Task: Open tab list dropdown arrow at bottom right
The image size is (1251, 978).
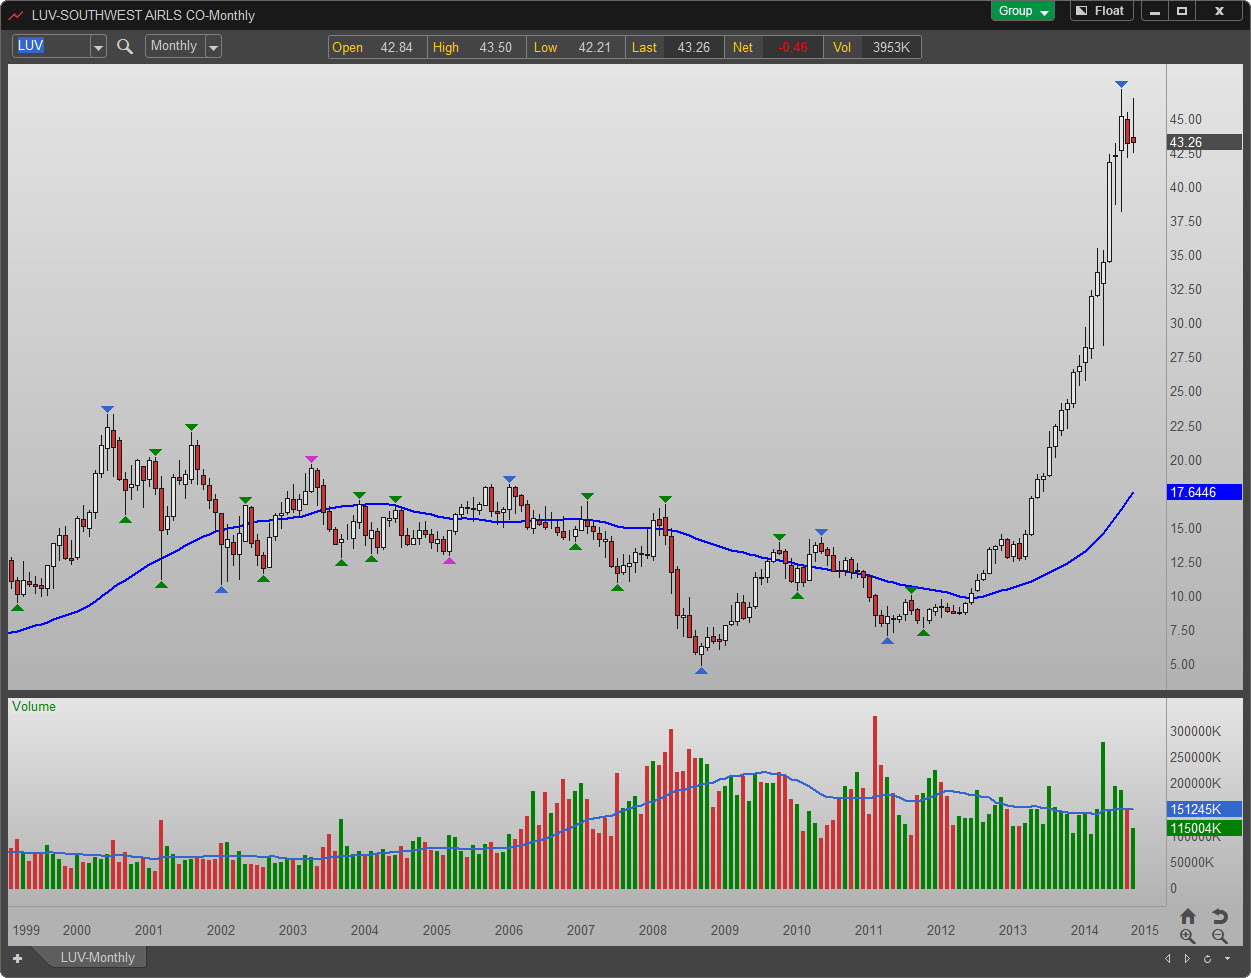Action: point(1228,959)
